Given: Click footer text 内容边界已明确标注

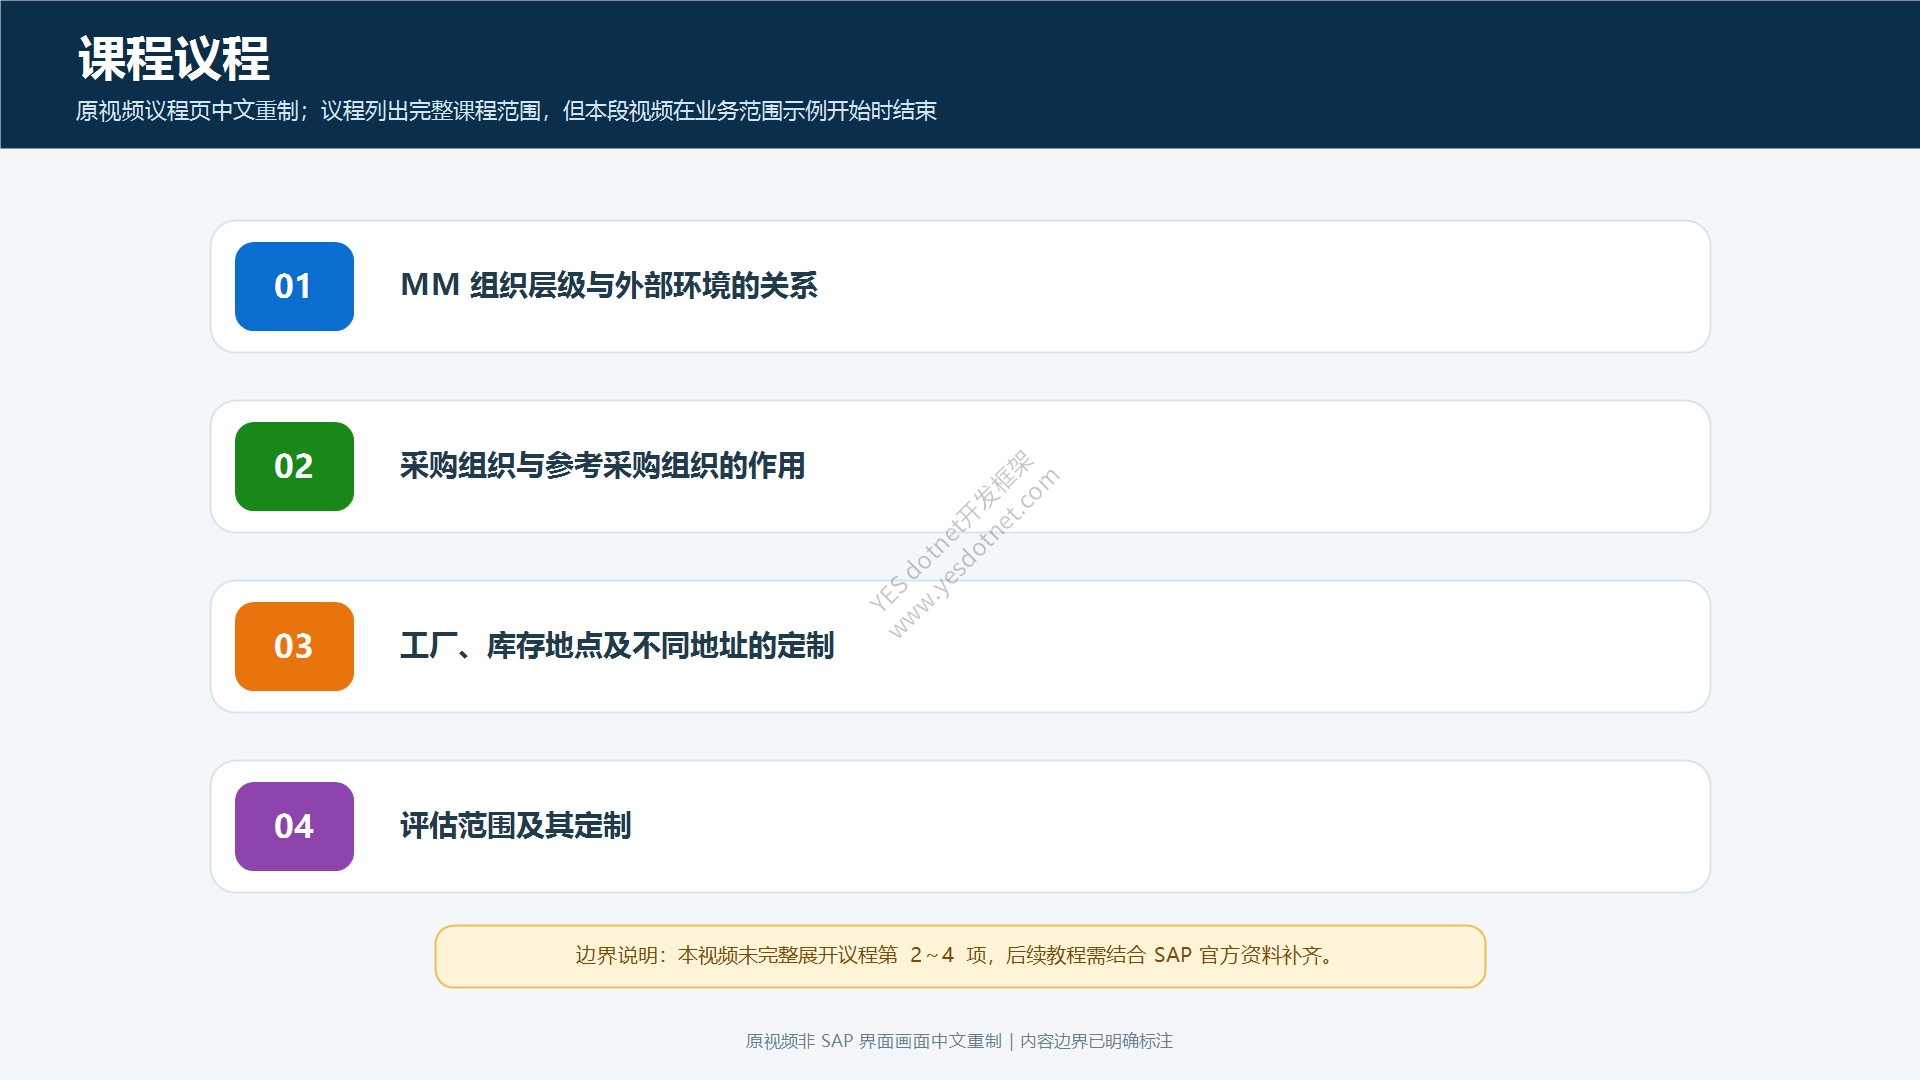Looking at the screenshot, I should pos(1096,1041).
